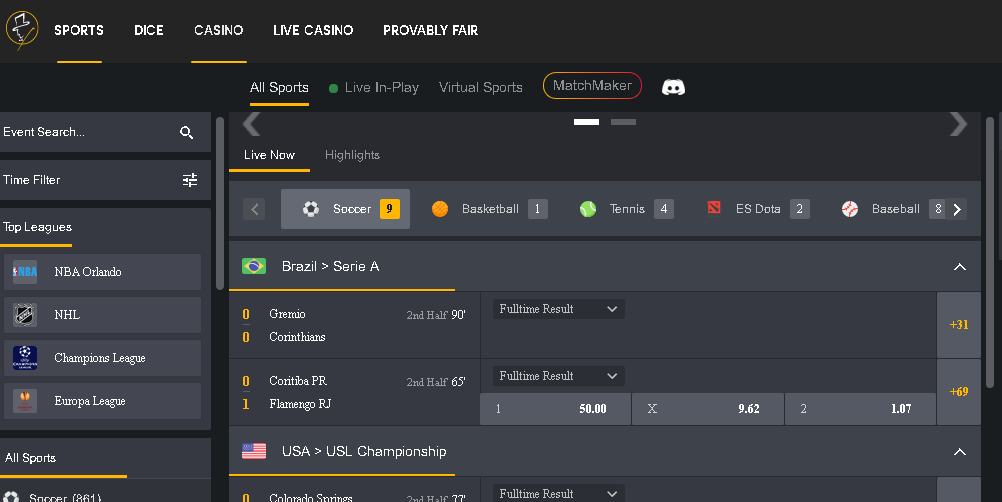The width and height of the screenshot is (1002, 502).
Task: Go to next carousel banner arrow
Action: [958, 124]
